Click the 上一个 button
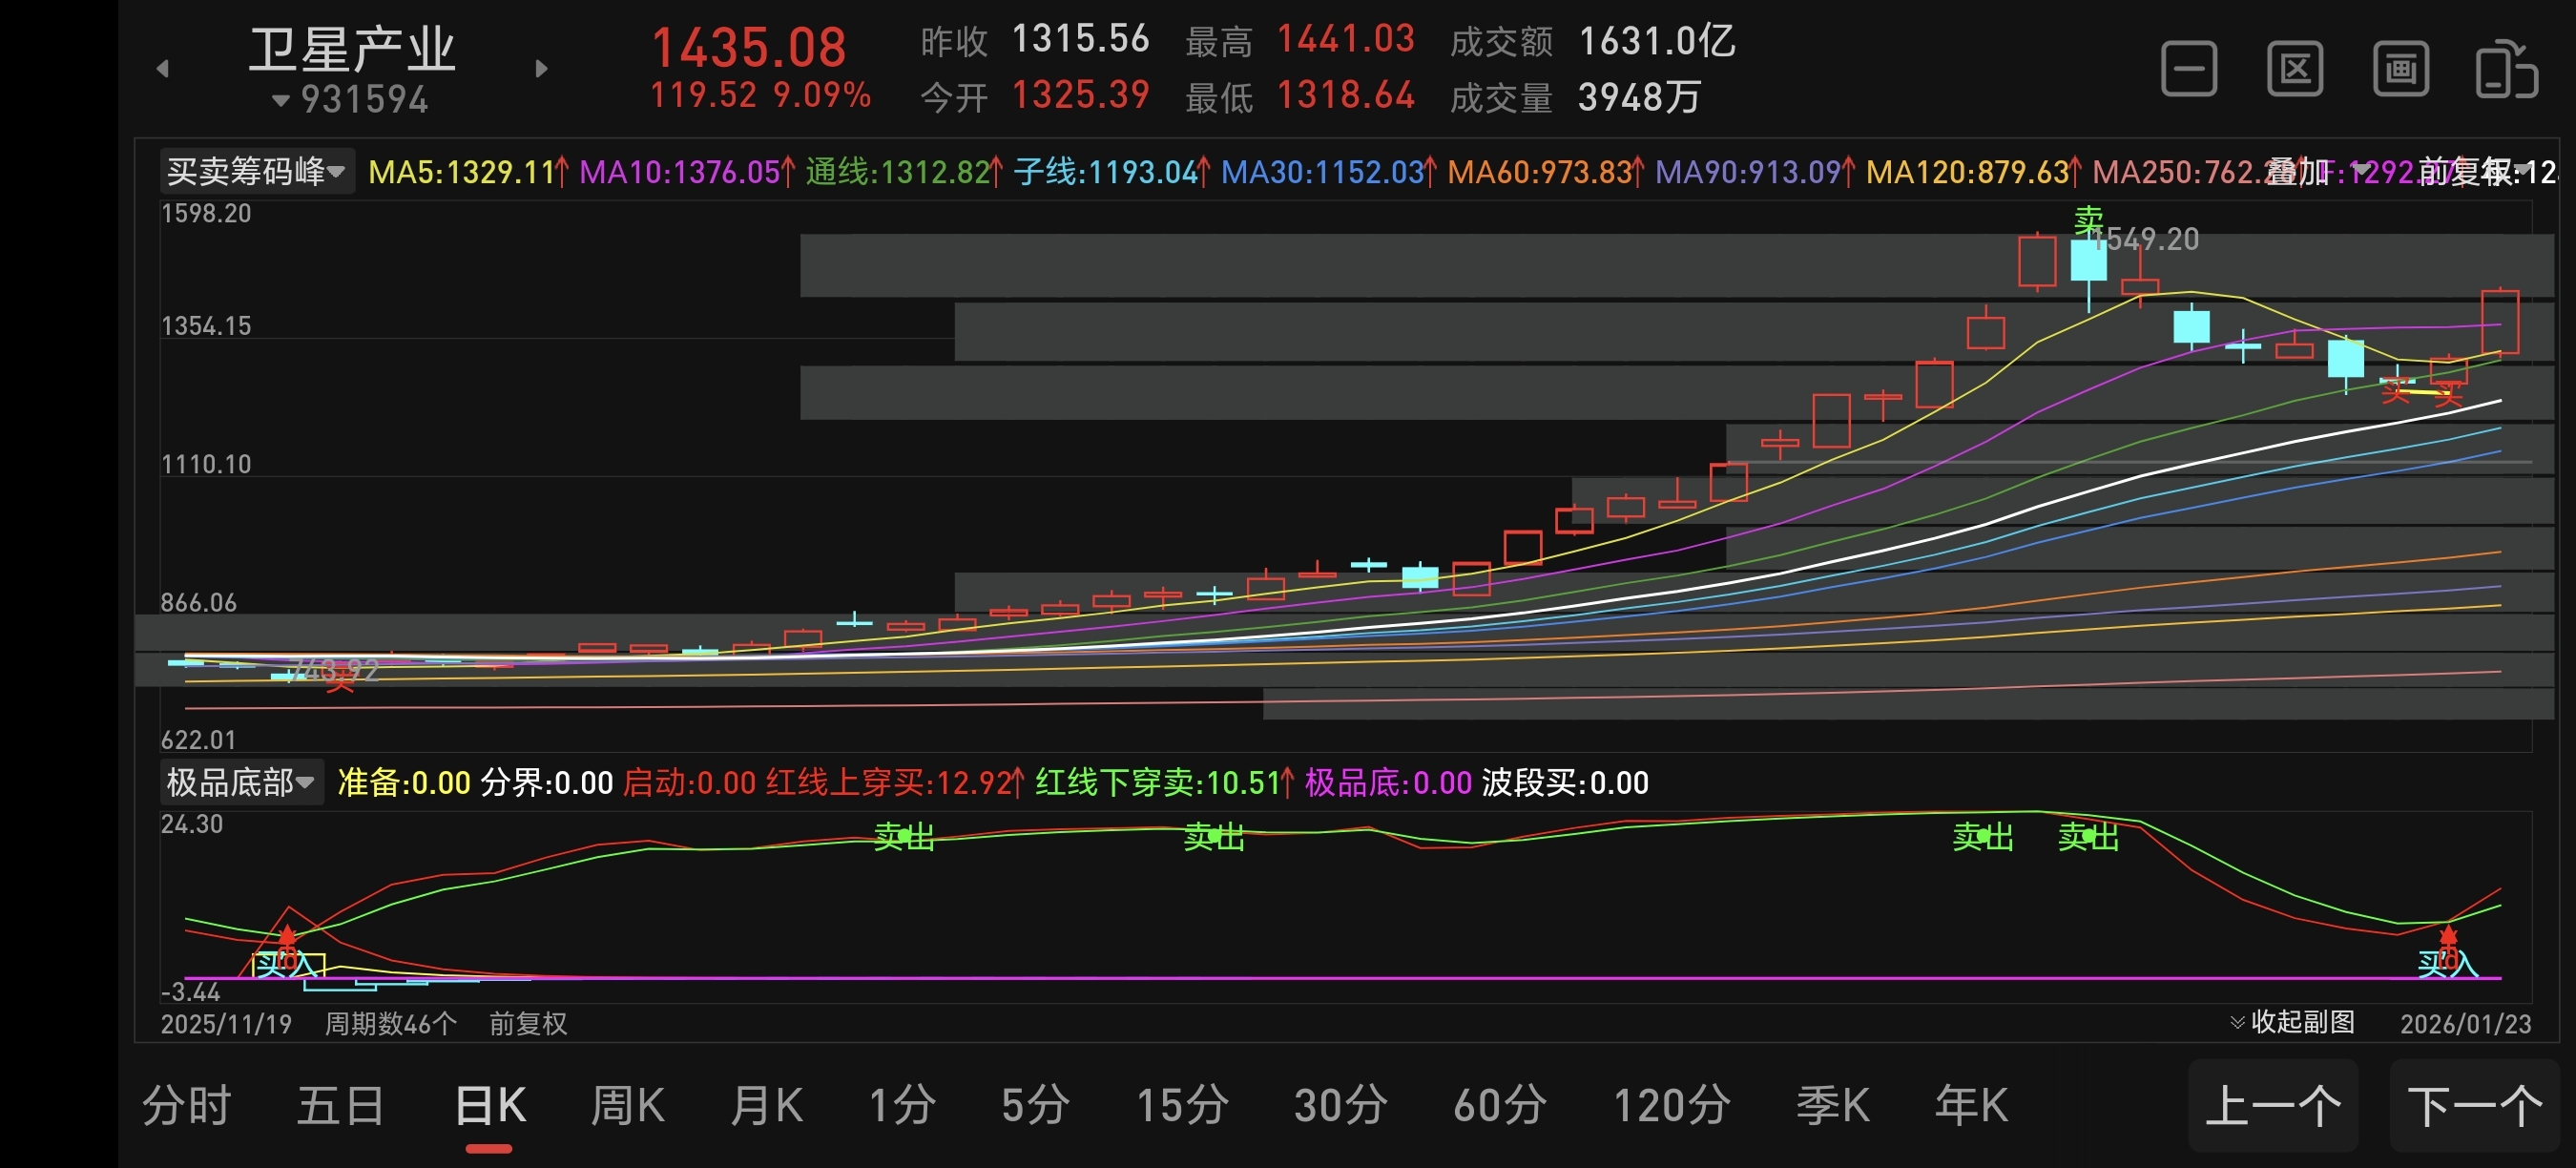2576x1168 pixels. point(2272,1106)
